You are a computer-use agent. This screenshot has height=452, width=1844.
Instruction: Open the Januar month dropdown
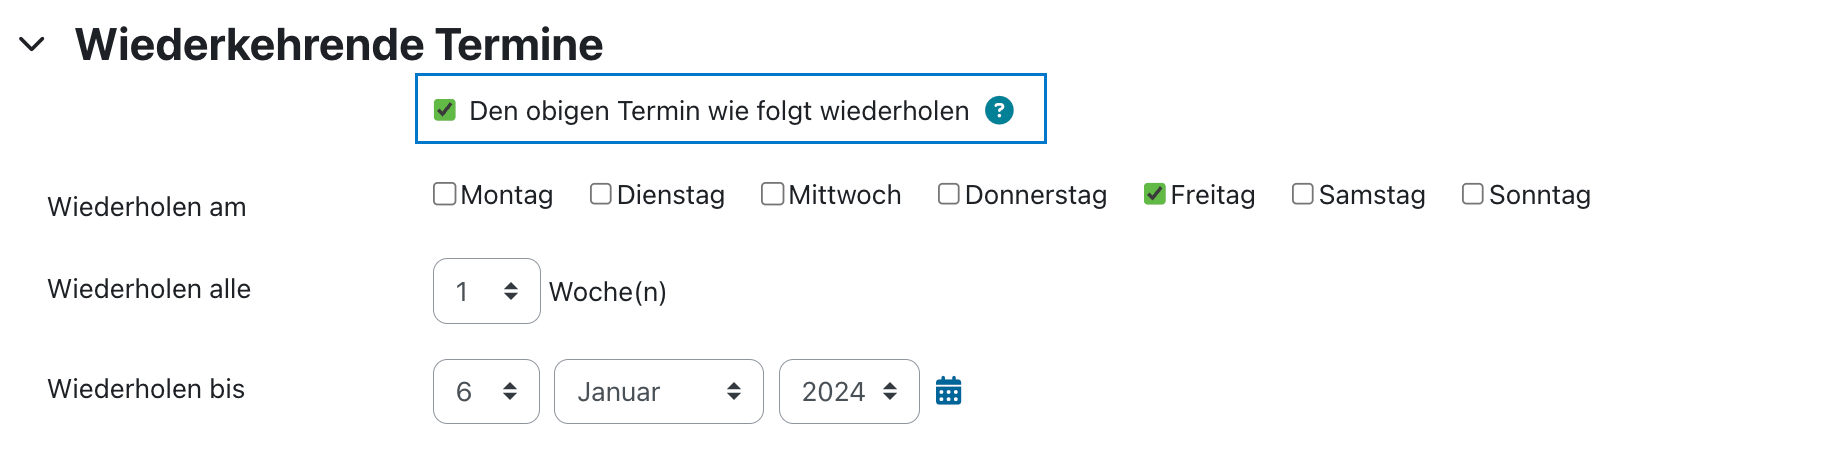click(x=659, y=391)
